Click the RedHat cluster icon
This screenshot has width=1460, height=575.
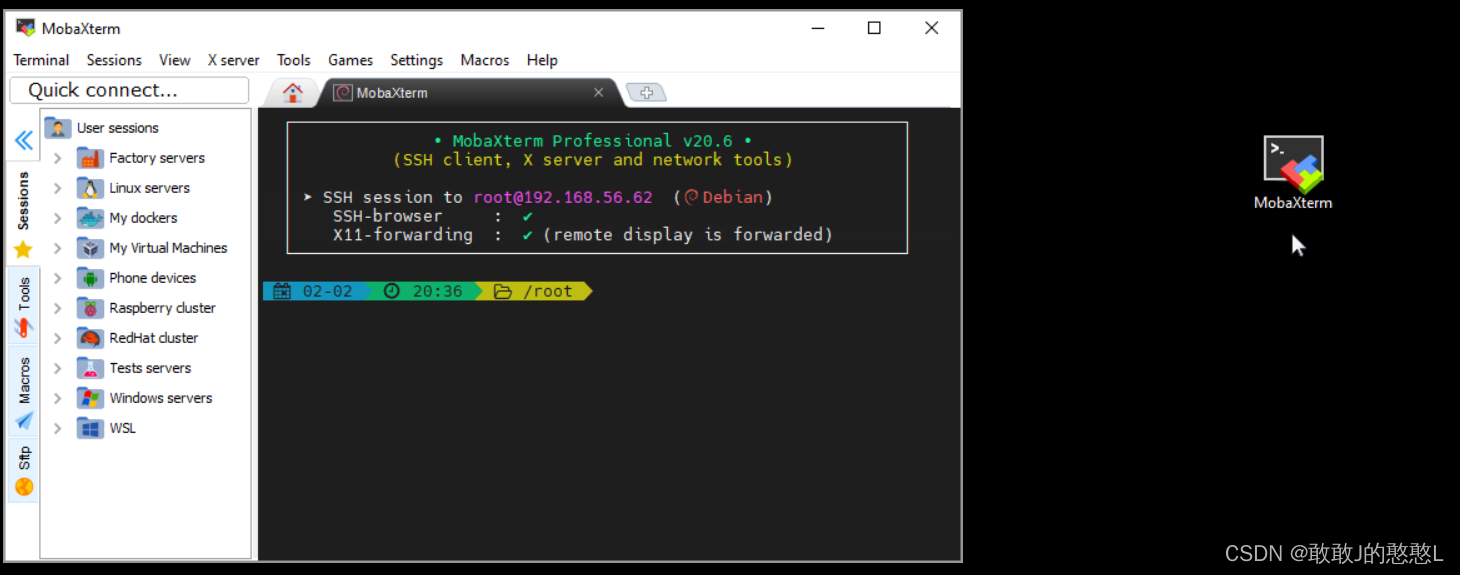tap(90, 338)
